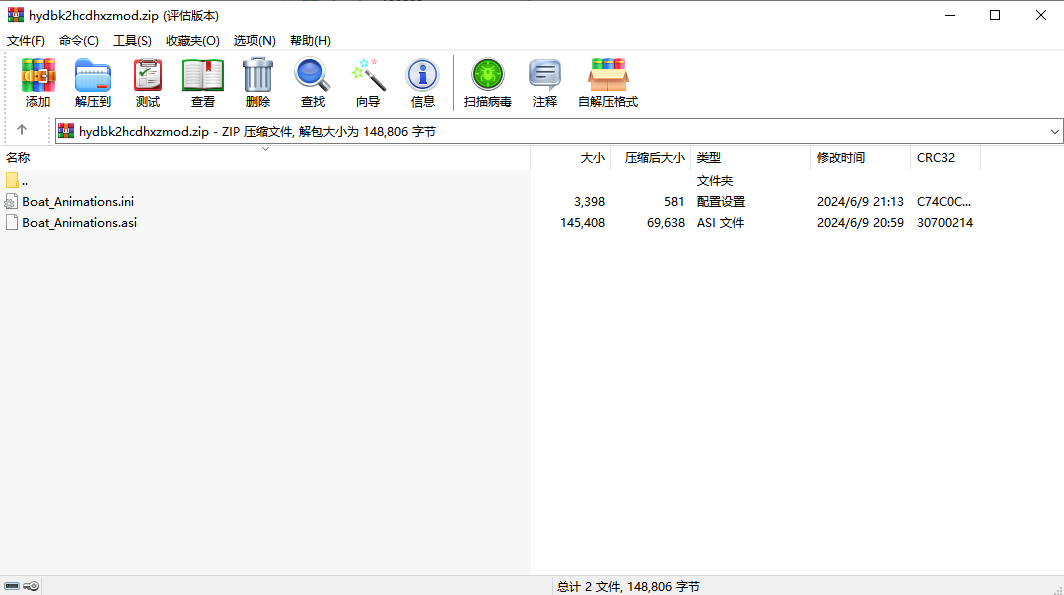
Task: Click date 2024/6/9 21:13
Action: tap(860, 201)
